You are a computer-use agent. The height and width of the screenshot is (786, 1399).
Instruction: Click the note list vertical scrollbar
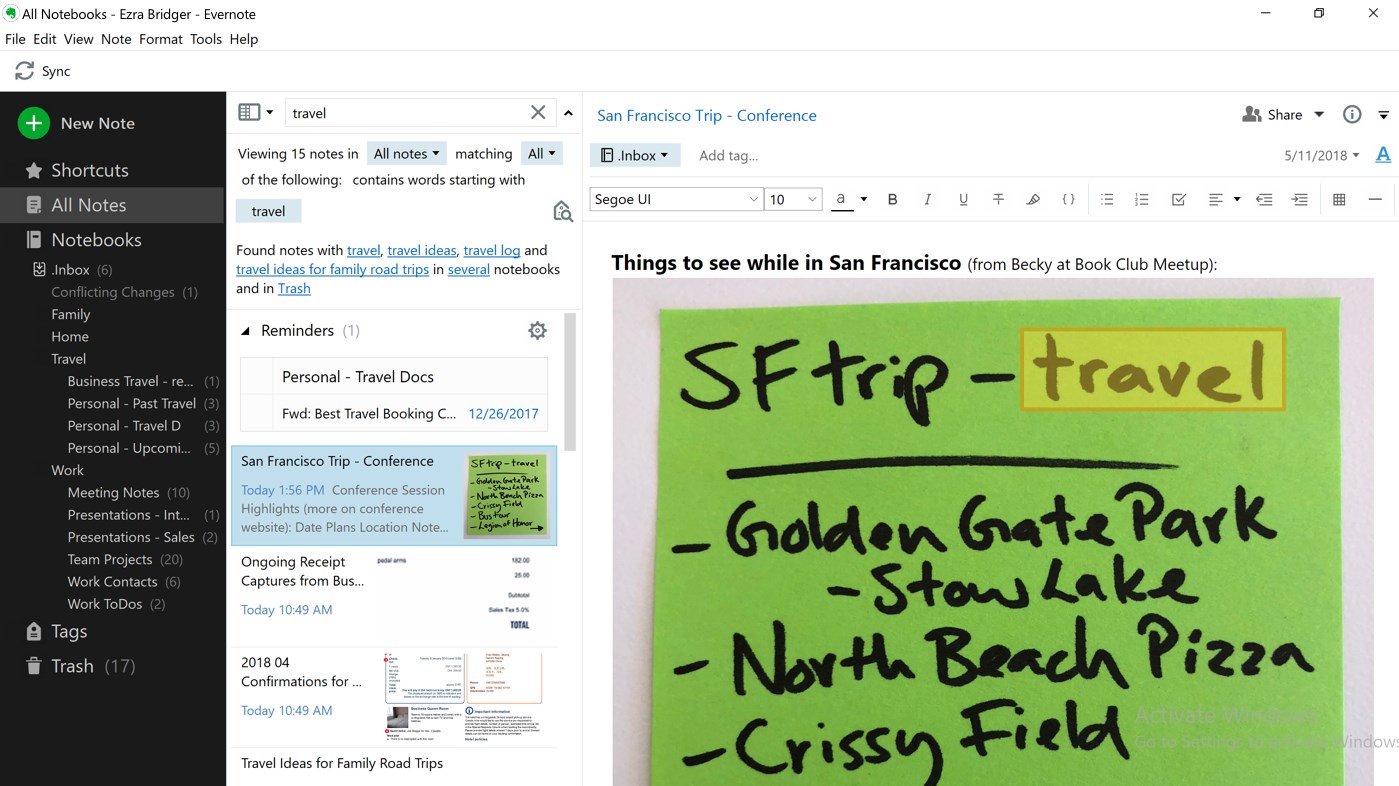point(570,382)
